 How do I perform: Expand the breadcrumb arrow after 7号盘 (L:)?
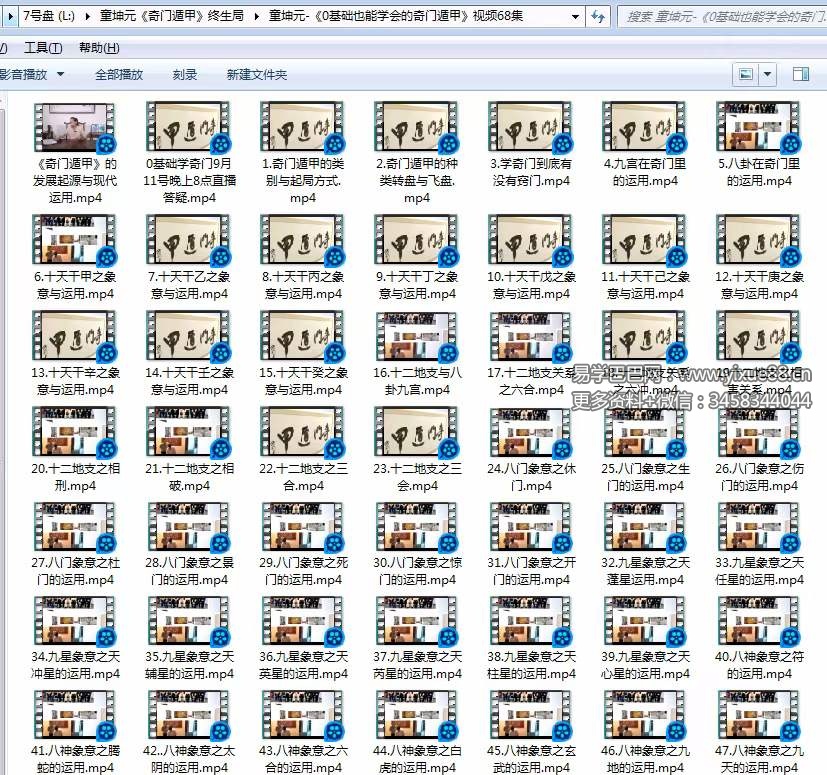point(88,17)
